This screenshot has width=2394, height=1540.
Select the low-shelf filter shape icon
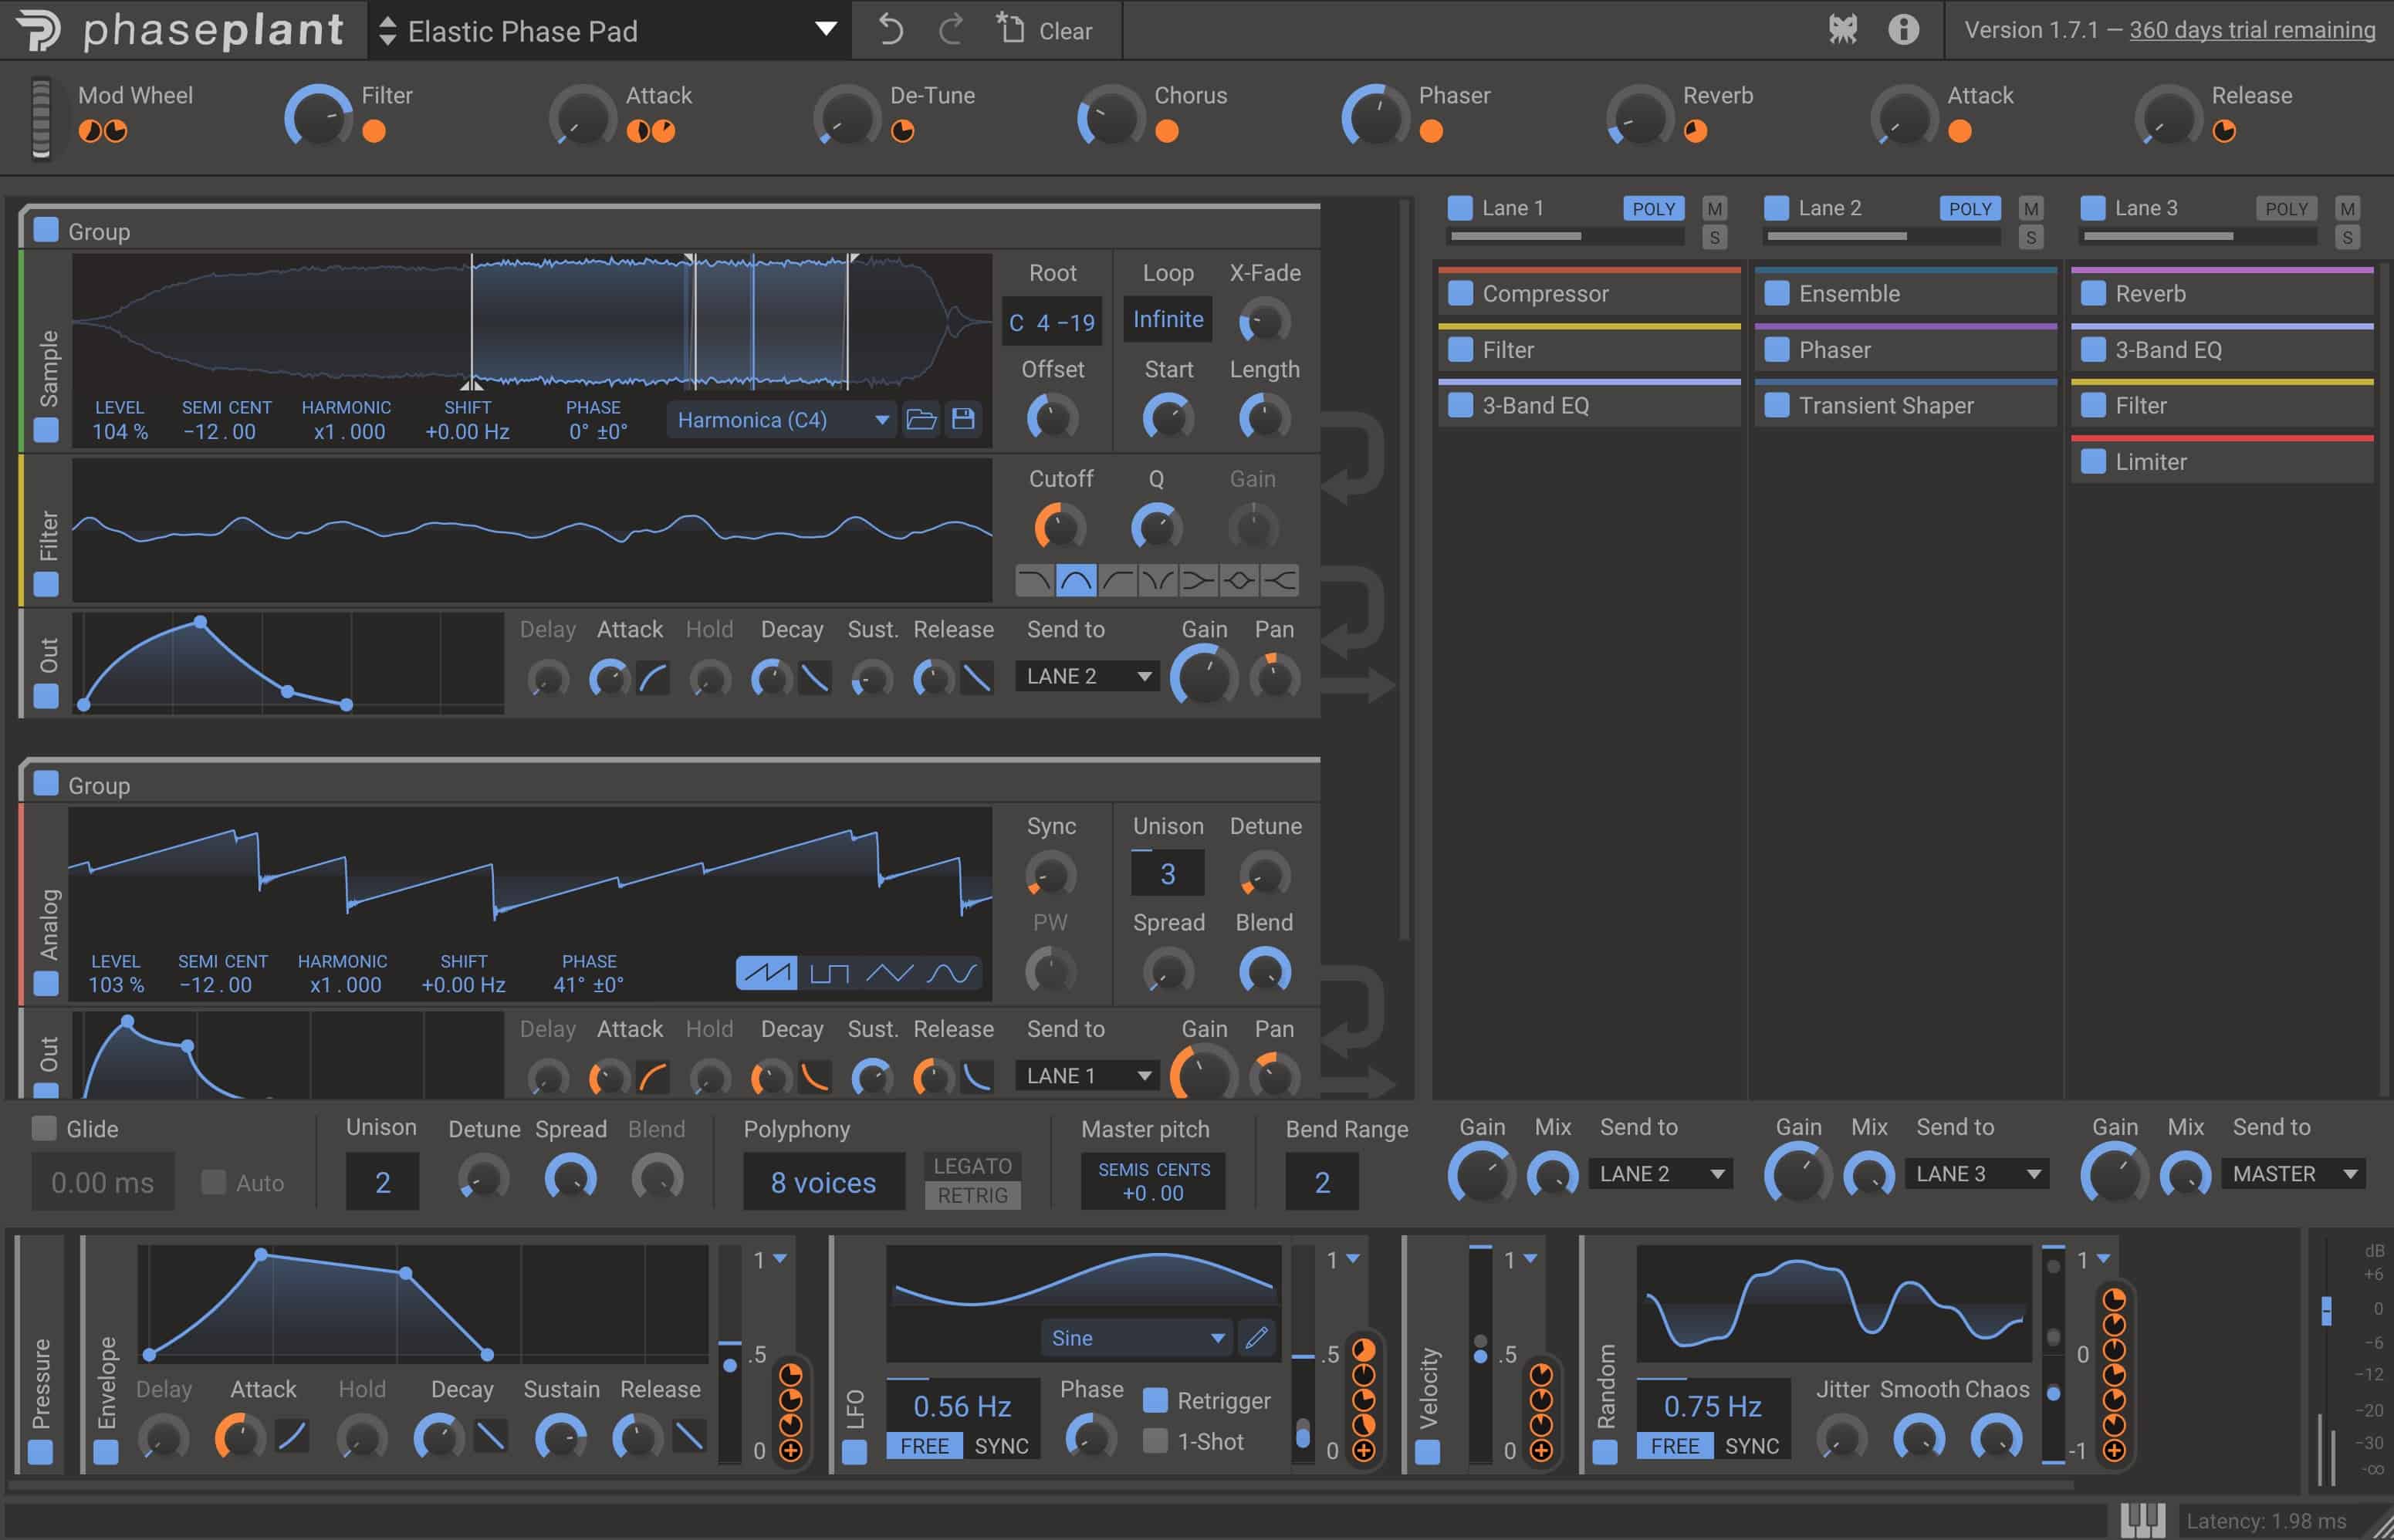(1198, 580)
